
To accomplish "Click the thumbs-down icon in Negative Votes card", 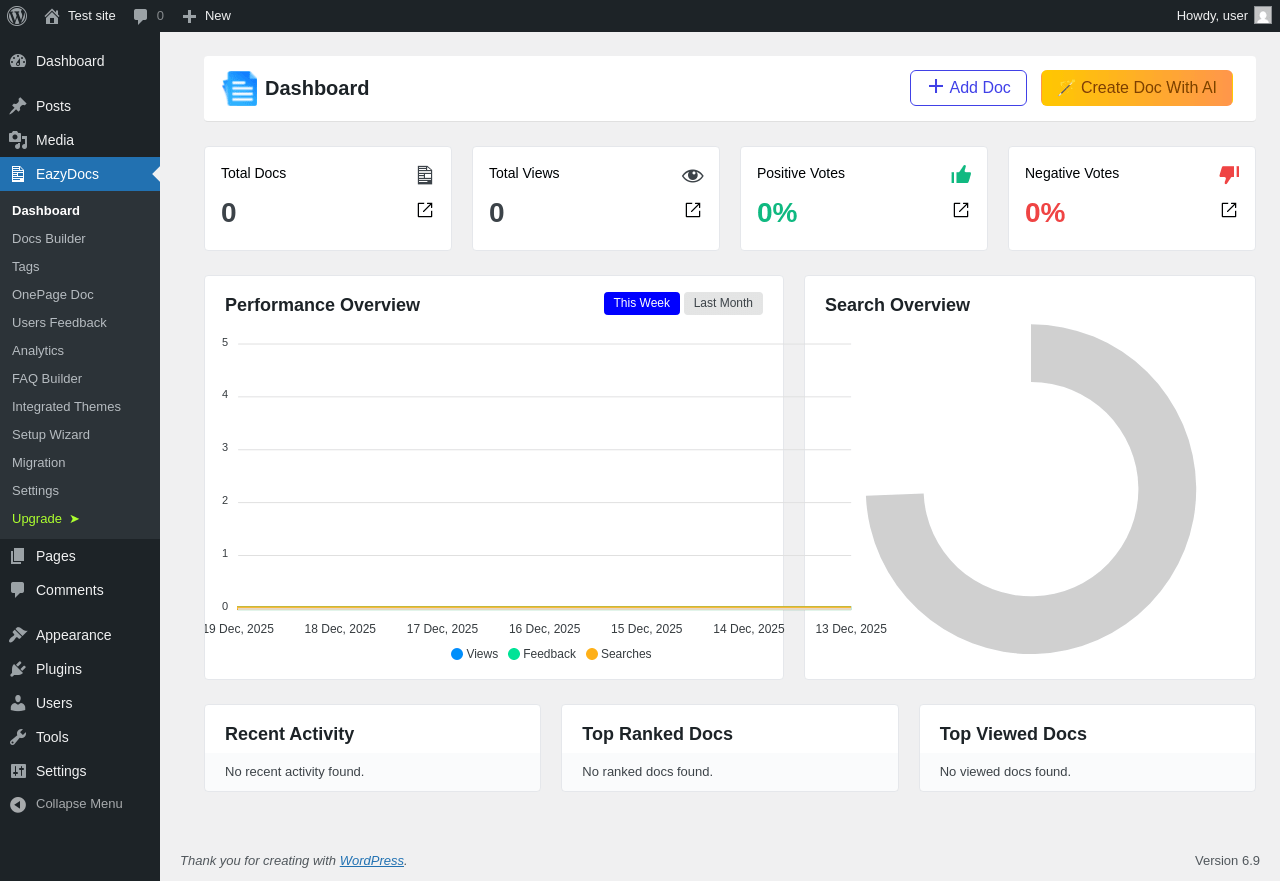I will pyautogui.click(x=1229, y=175).
